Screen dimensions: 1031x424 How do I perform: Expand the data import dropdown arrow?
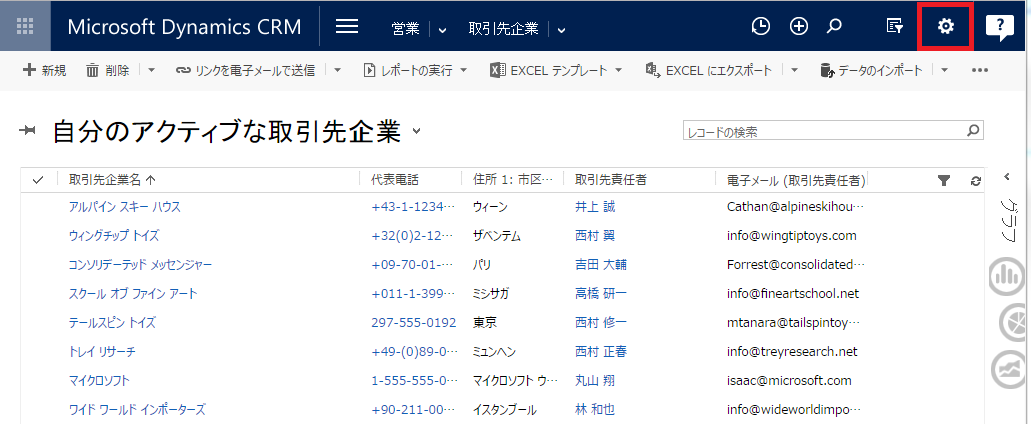[x=944, y=70]
